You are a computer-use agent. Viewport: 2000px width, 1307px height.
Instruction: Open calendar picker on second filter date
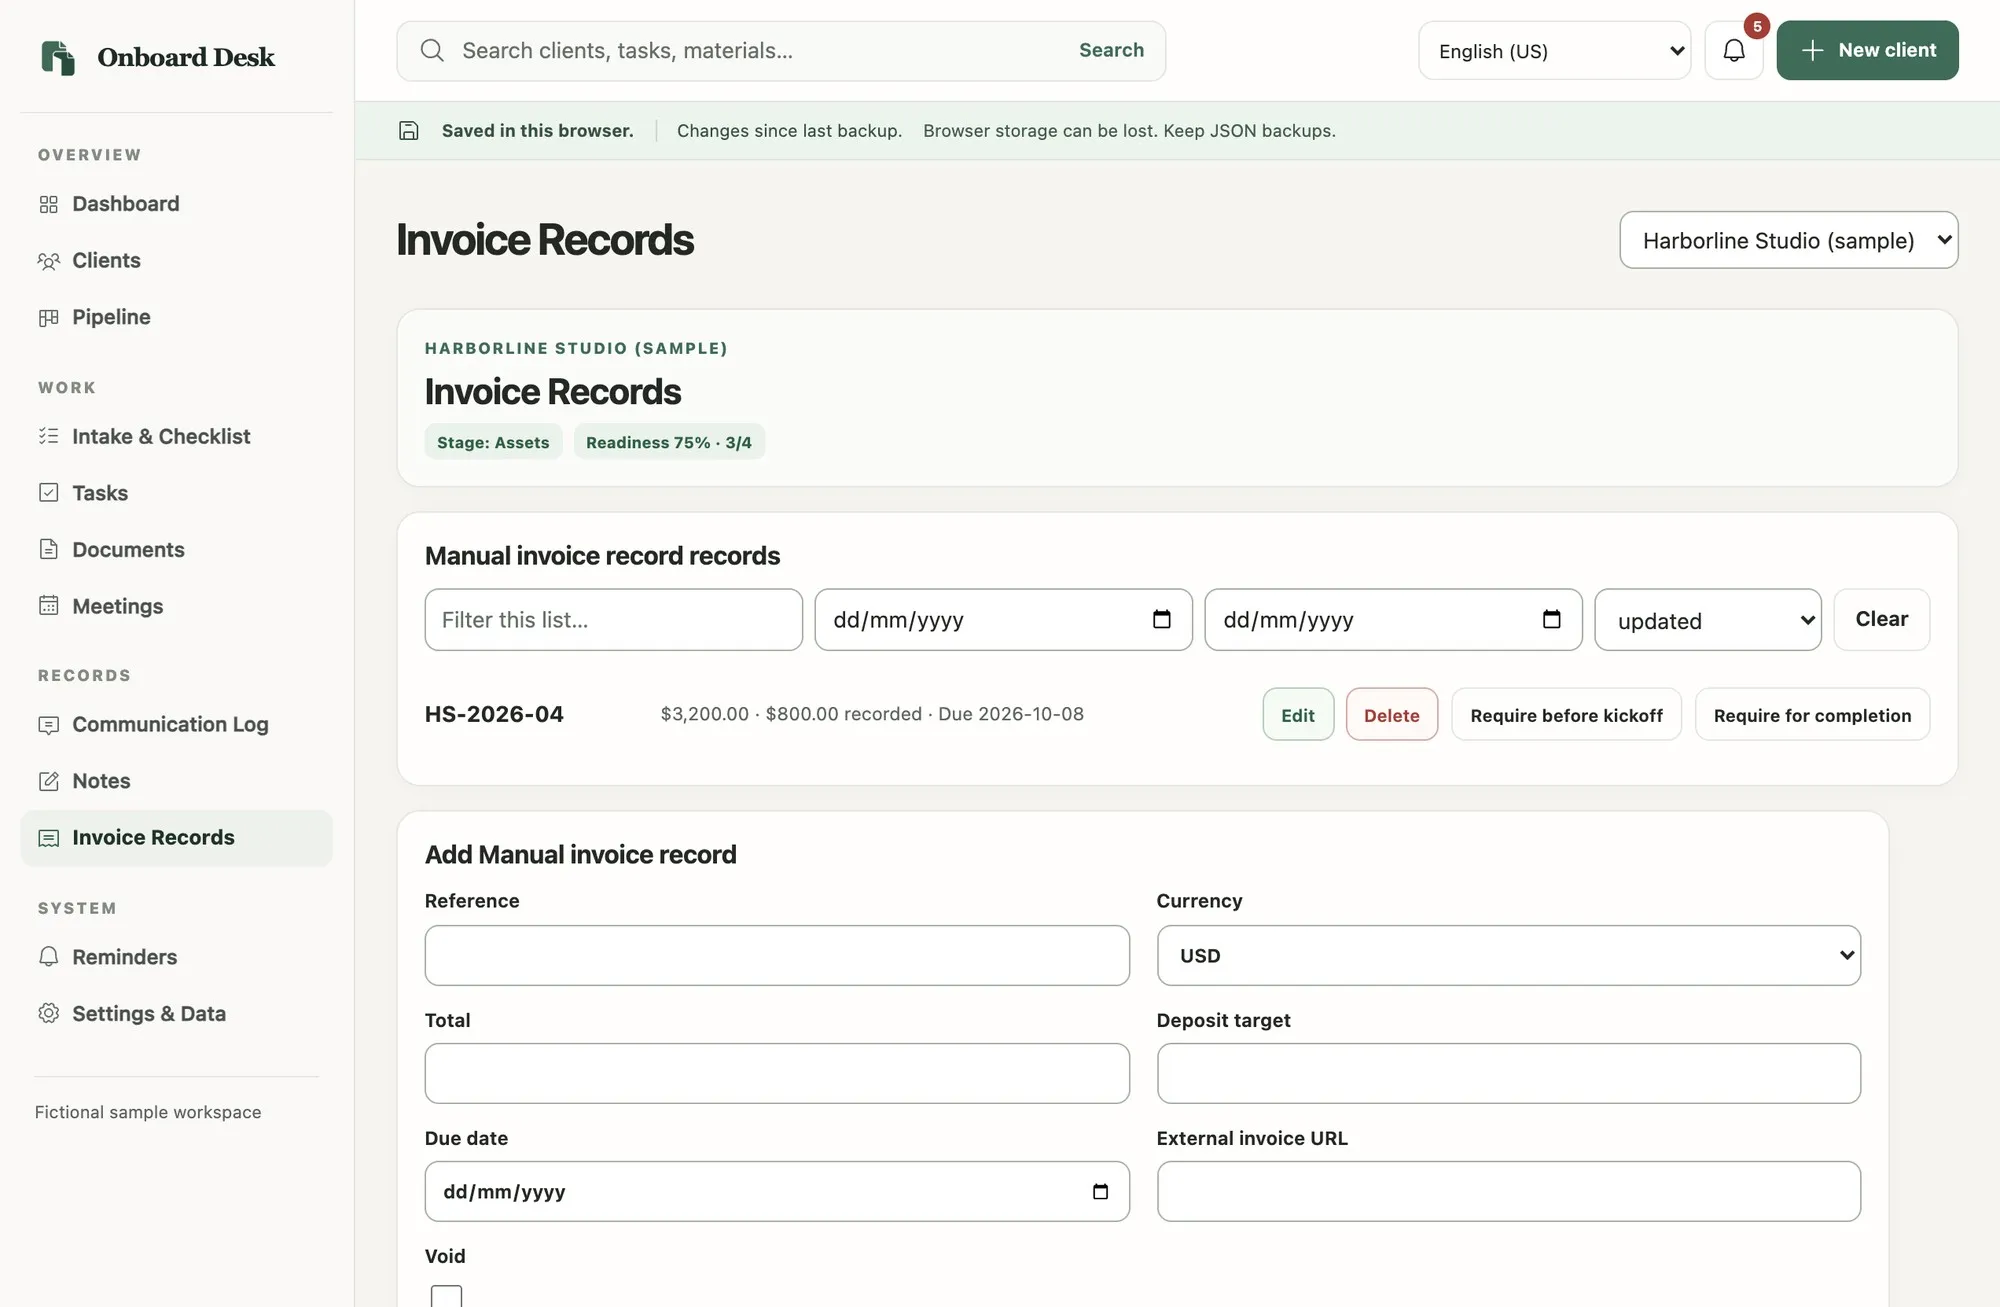click(1551, 619)
